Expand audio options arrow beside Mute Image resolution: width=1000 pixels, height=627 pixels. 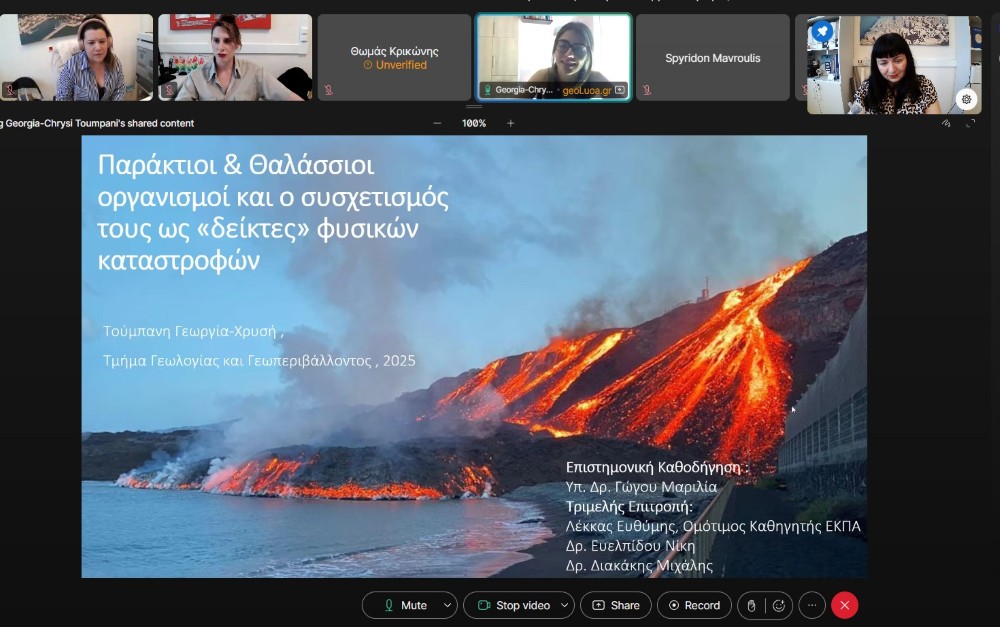tap(447, 605)
